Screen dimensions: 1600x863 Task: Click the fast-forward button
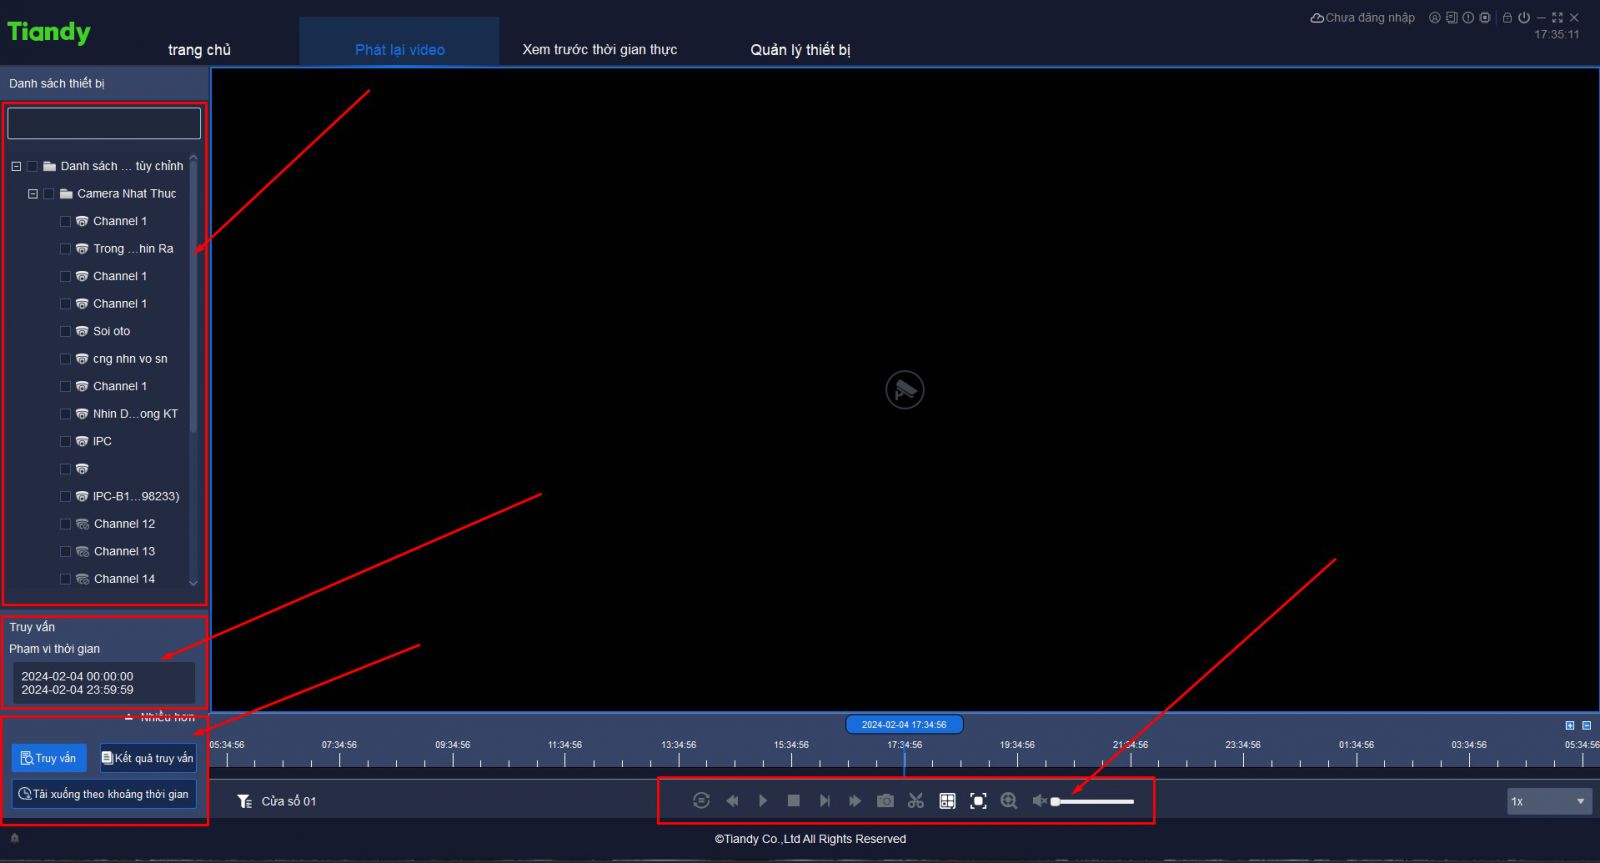tap(855, 800)
